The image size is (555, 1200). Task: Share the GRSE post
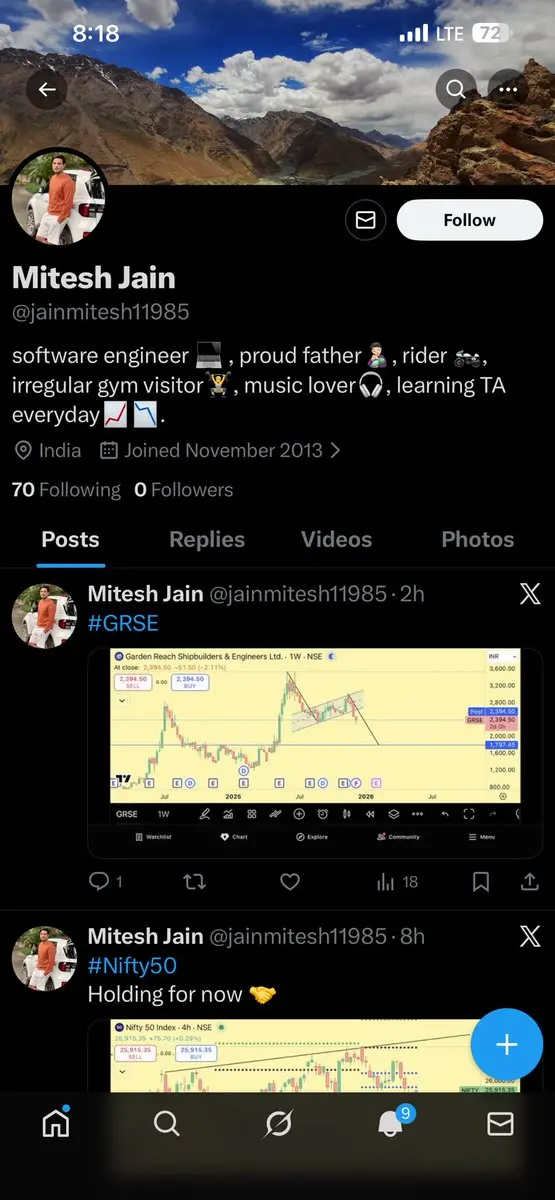pyautogui.click(x=530, y=882)
